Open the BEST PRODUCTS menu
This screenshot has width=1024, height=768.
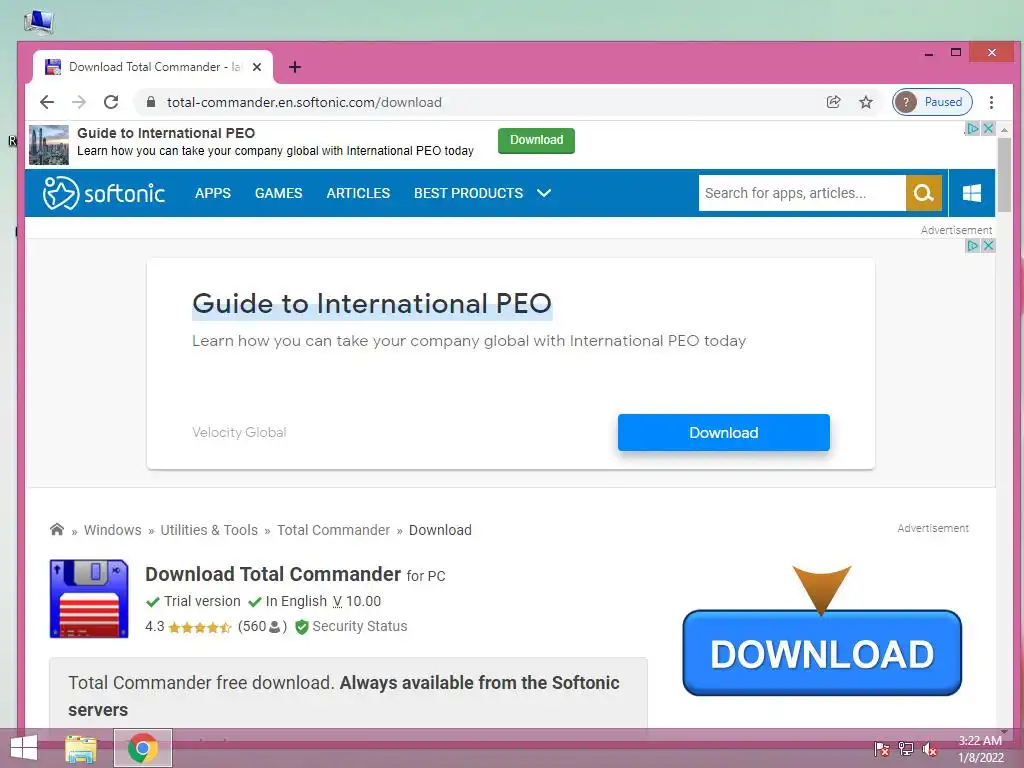pyautogui.click(x=468, y=193)
